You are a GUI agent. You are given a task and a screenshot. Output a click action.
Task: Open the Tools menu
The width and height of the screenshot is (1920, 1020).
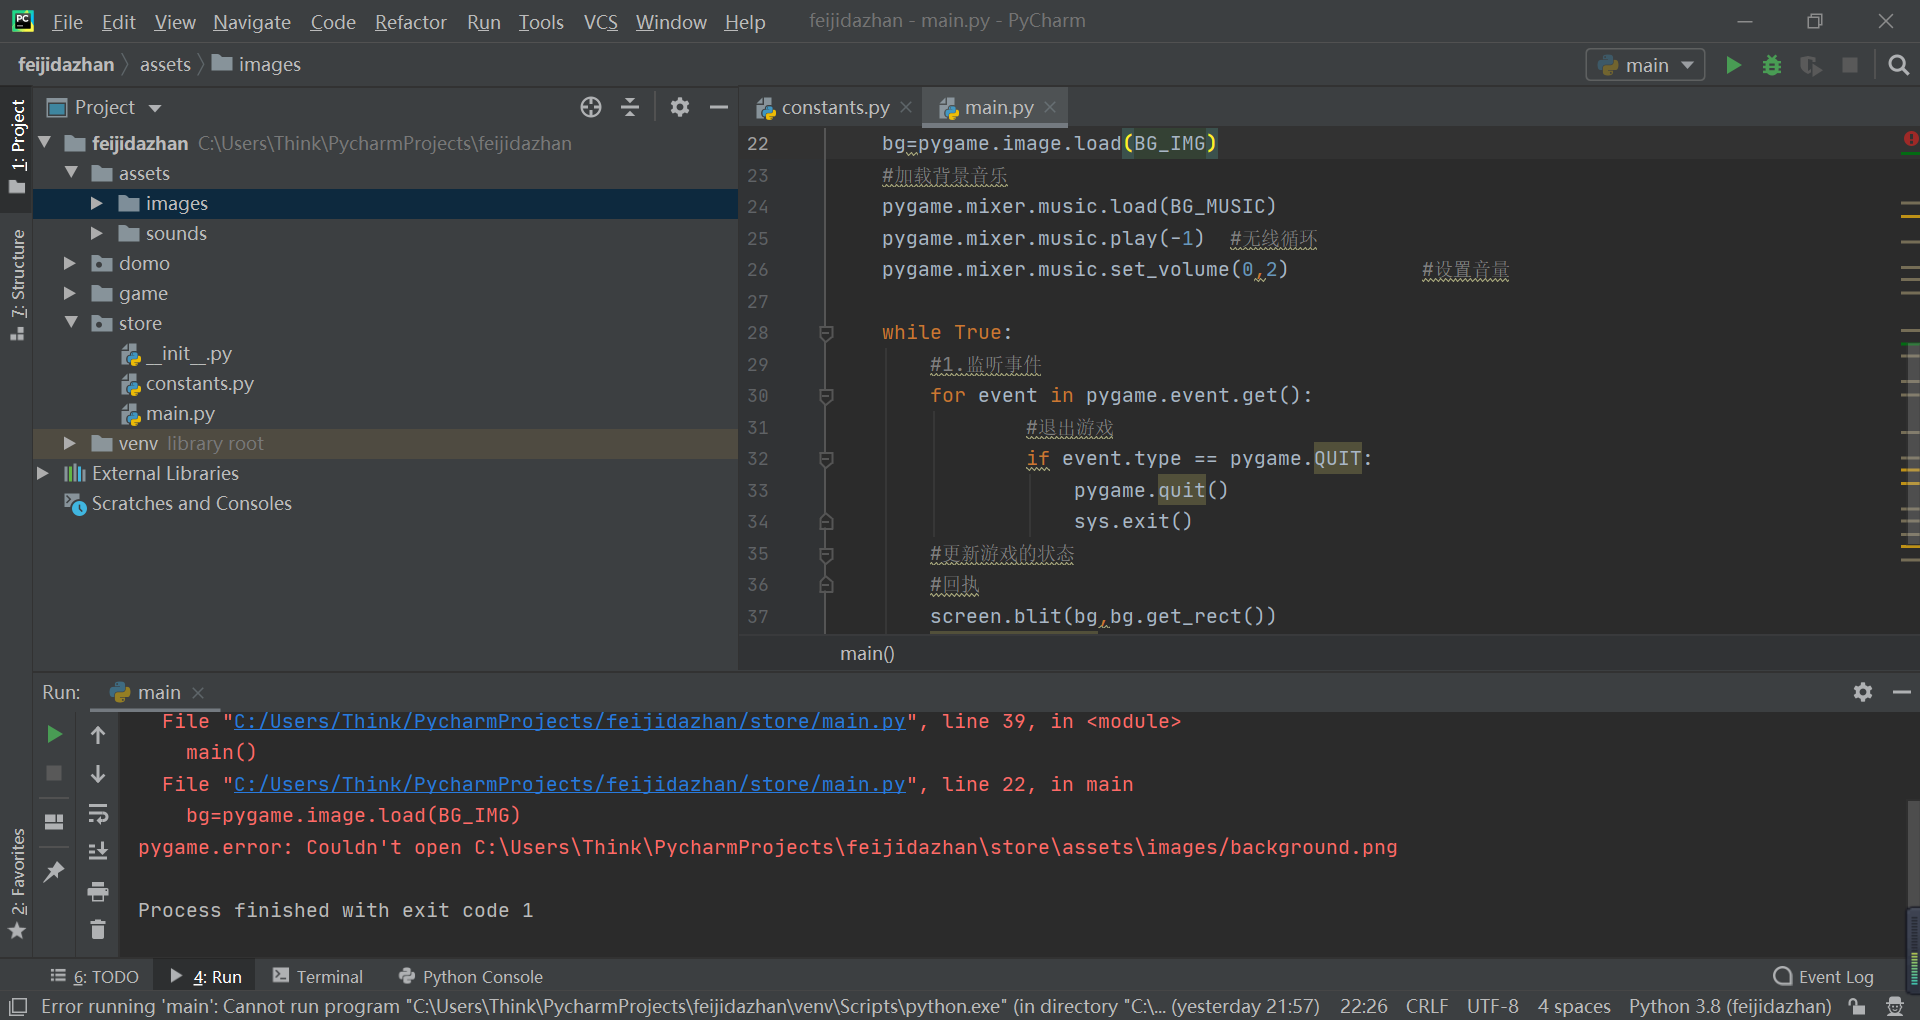point(541,22)
